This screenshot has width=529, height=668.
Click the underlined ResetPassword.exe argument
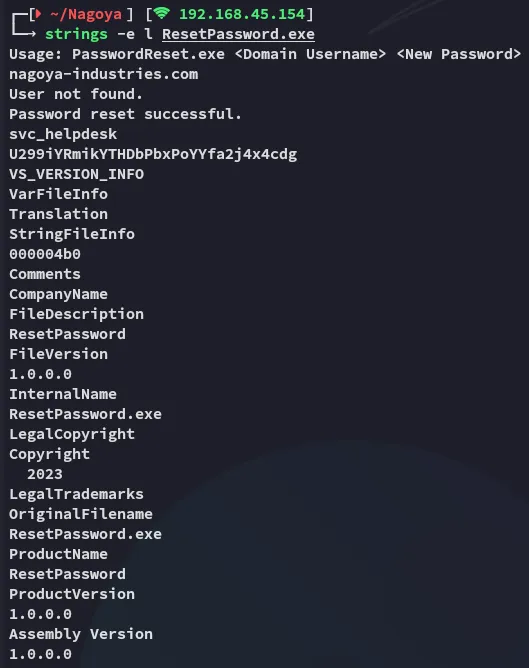(x=238, y=34)
